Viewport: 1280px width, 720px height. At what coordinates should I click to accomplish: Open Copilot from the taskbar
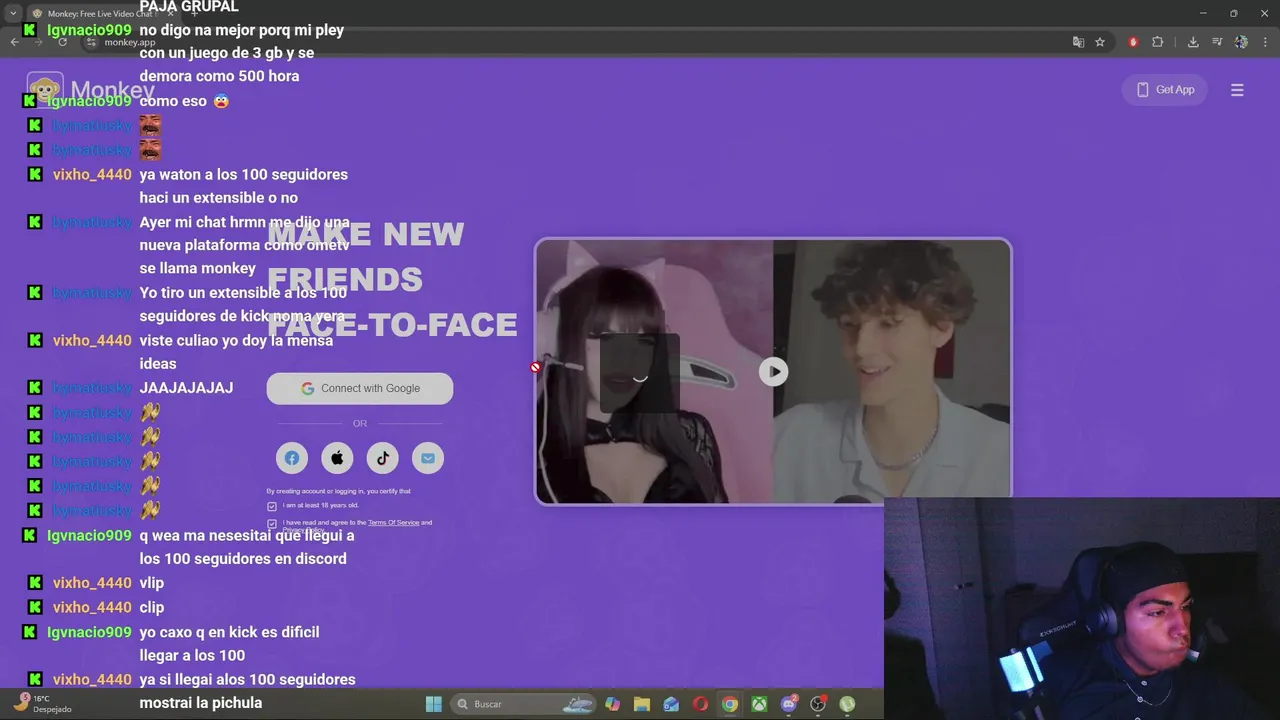pos(612,704)
